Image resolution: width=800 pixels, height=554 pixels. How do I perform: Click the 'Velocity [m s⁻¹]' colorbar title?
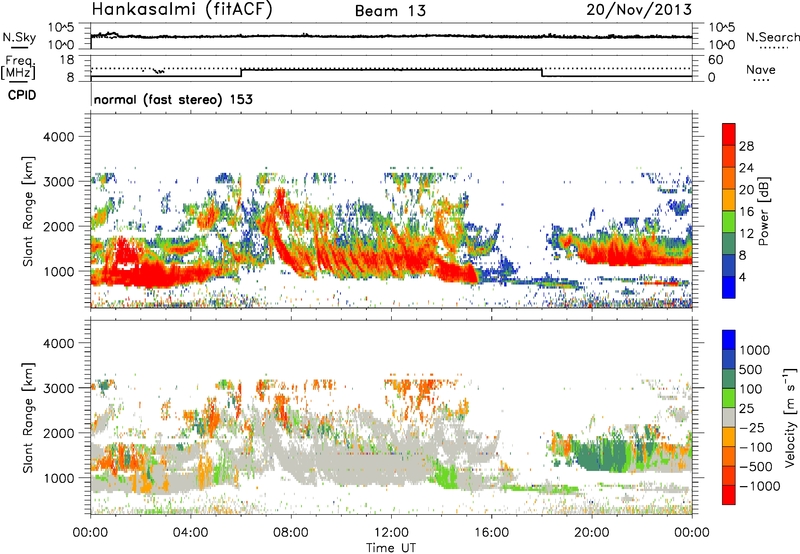[790, 417]
